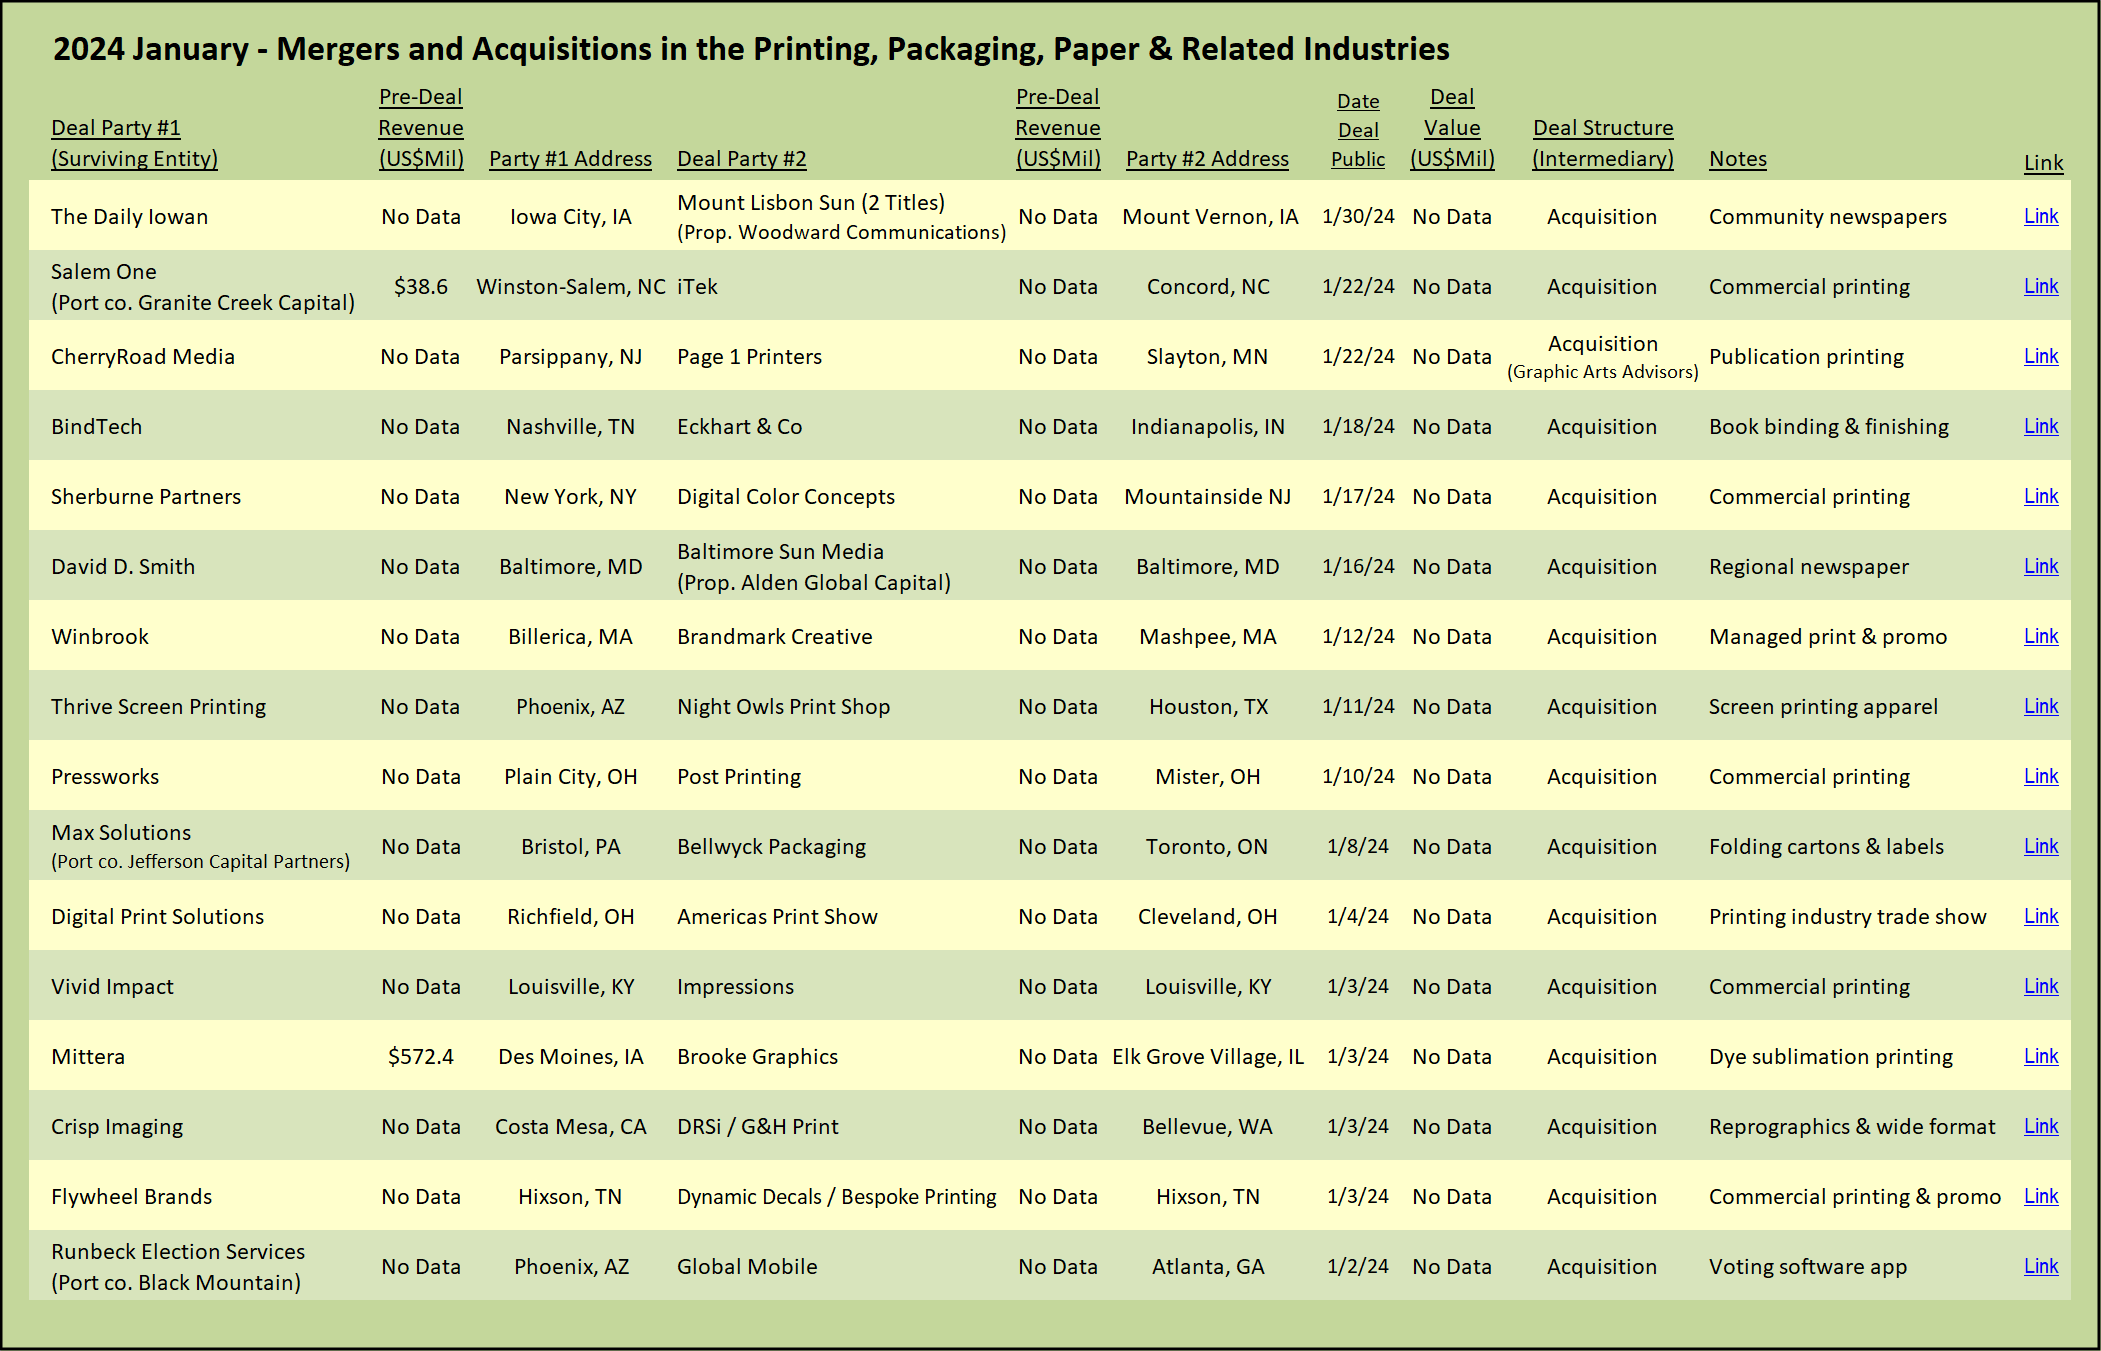
Task: Click the 'Mount Lisbon Sun (2 Titles)' cell
Action: pyautogui.click(x=811, y=203)
